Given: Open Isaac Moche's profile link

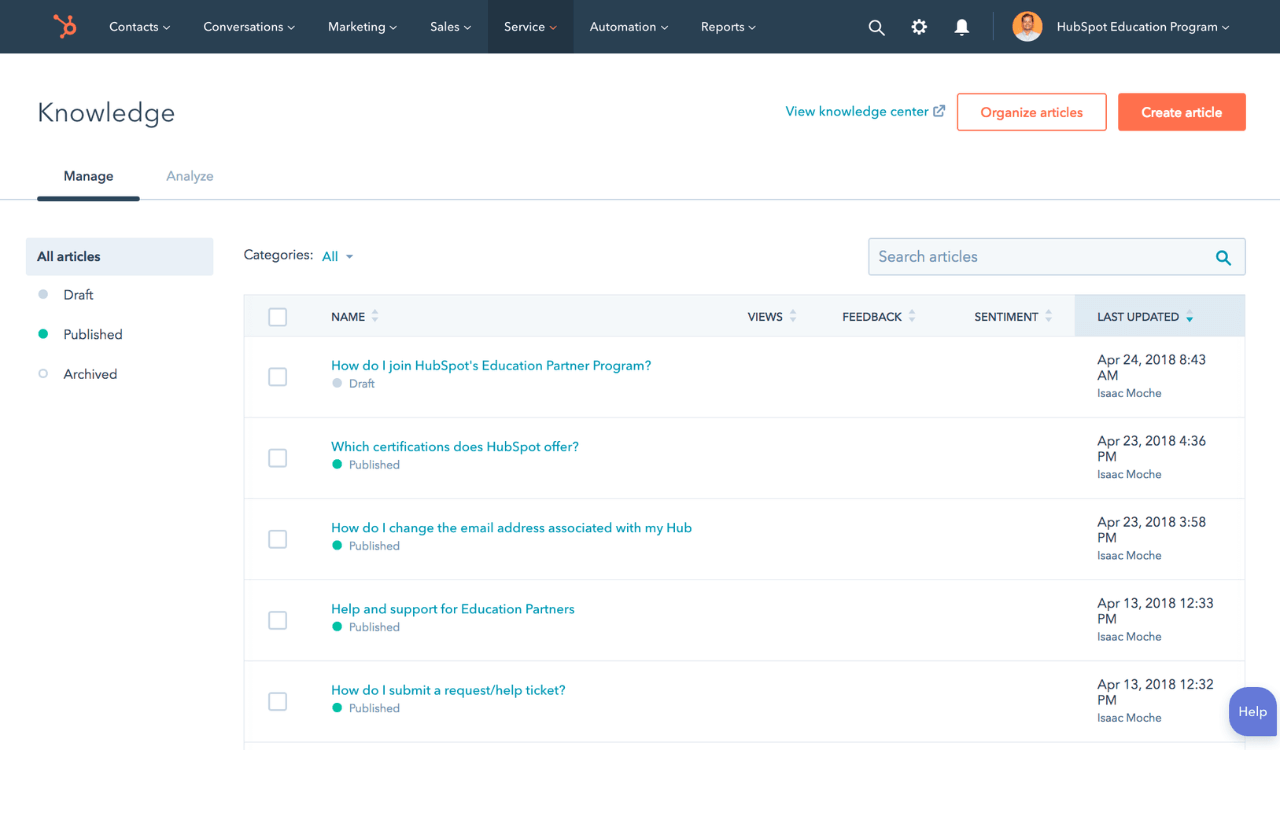Looking at the screenshot, I should [x=1129, y=393].
